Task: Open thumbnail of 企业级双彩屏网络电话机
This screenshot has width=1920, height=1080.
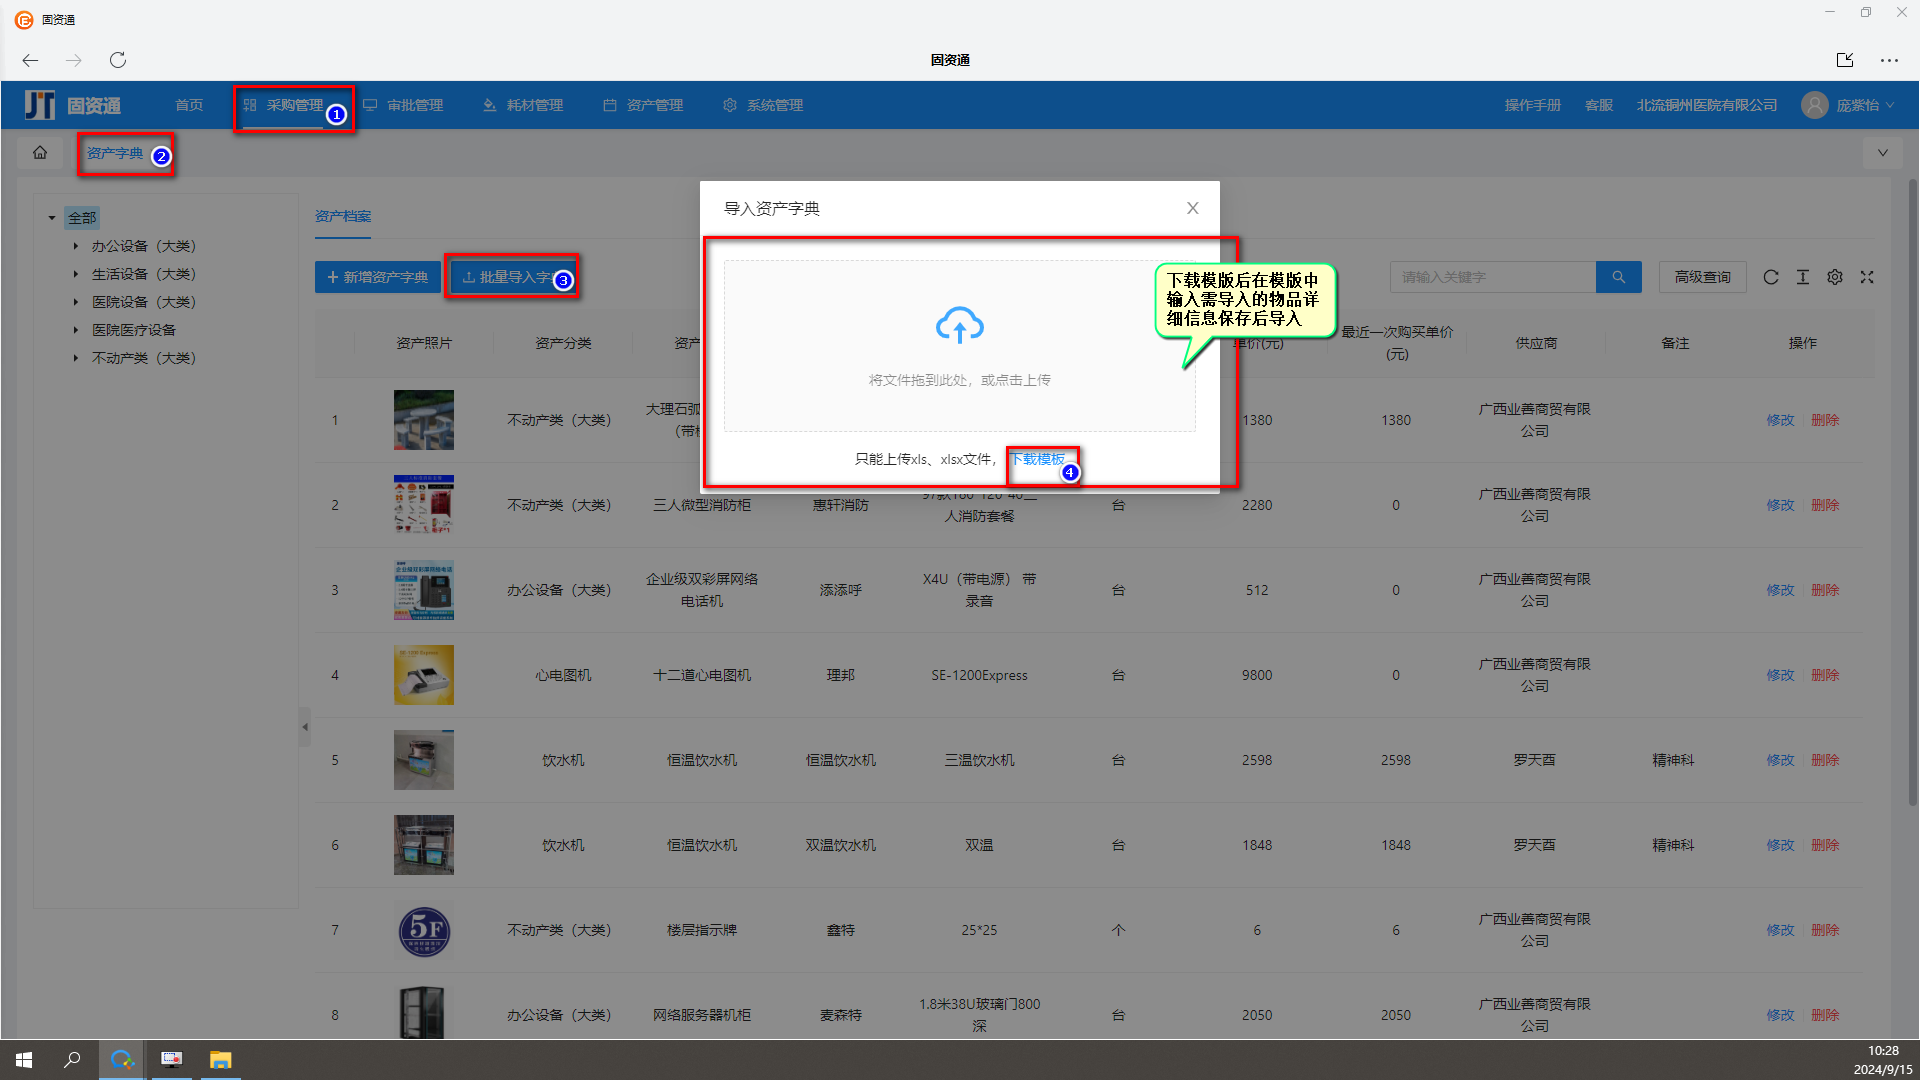Action: coord(423,590)
